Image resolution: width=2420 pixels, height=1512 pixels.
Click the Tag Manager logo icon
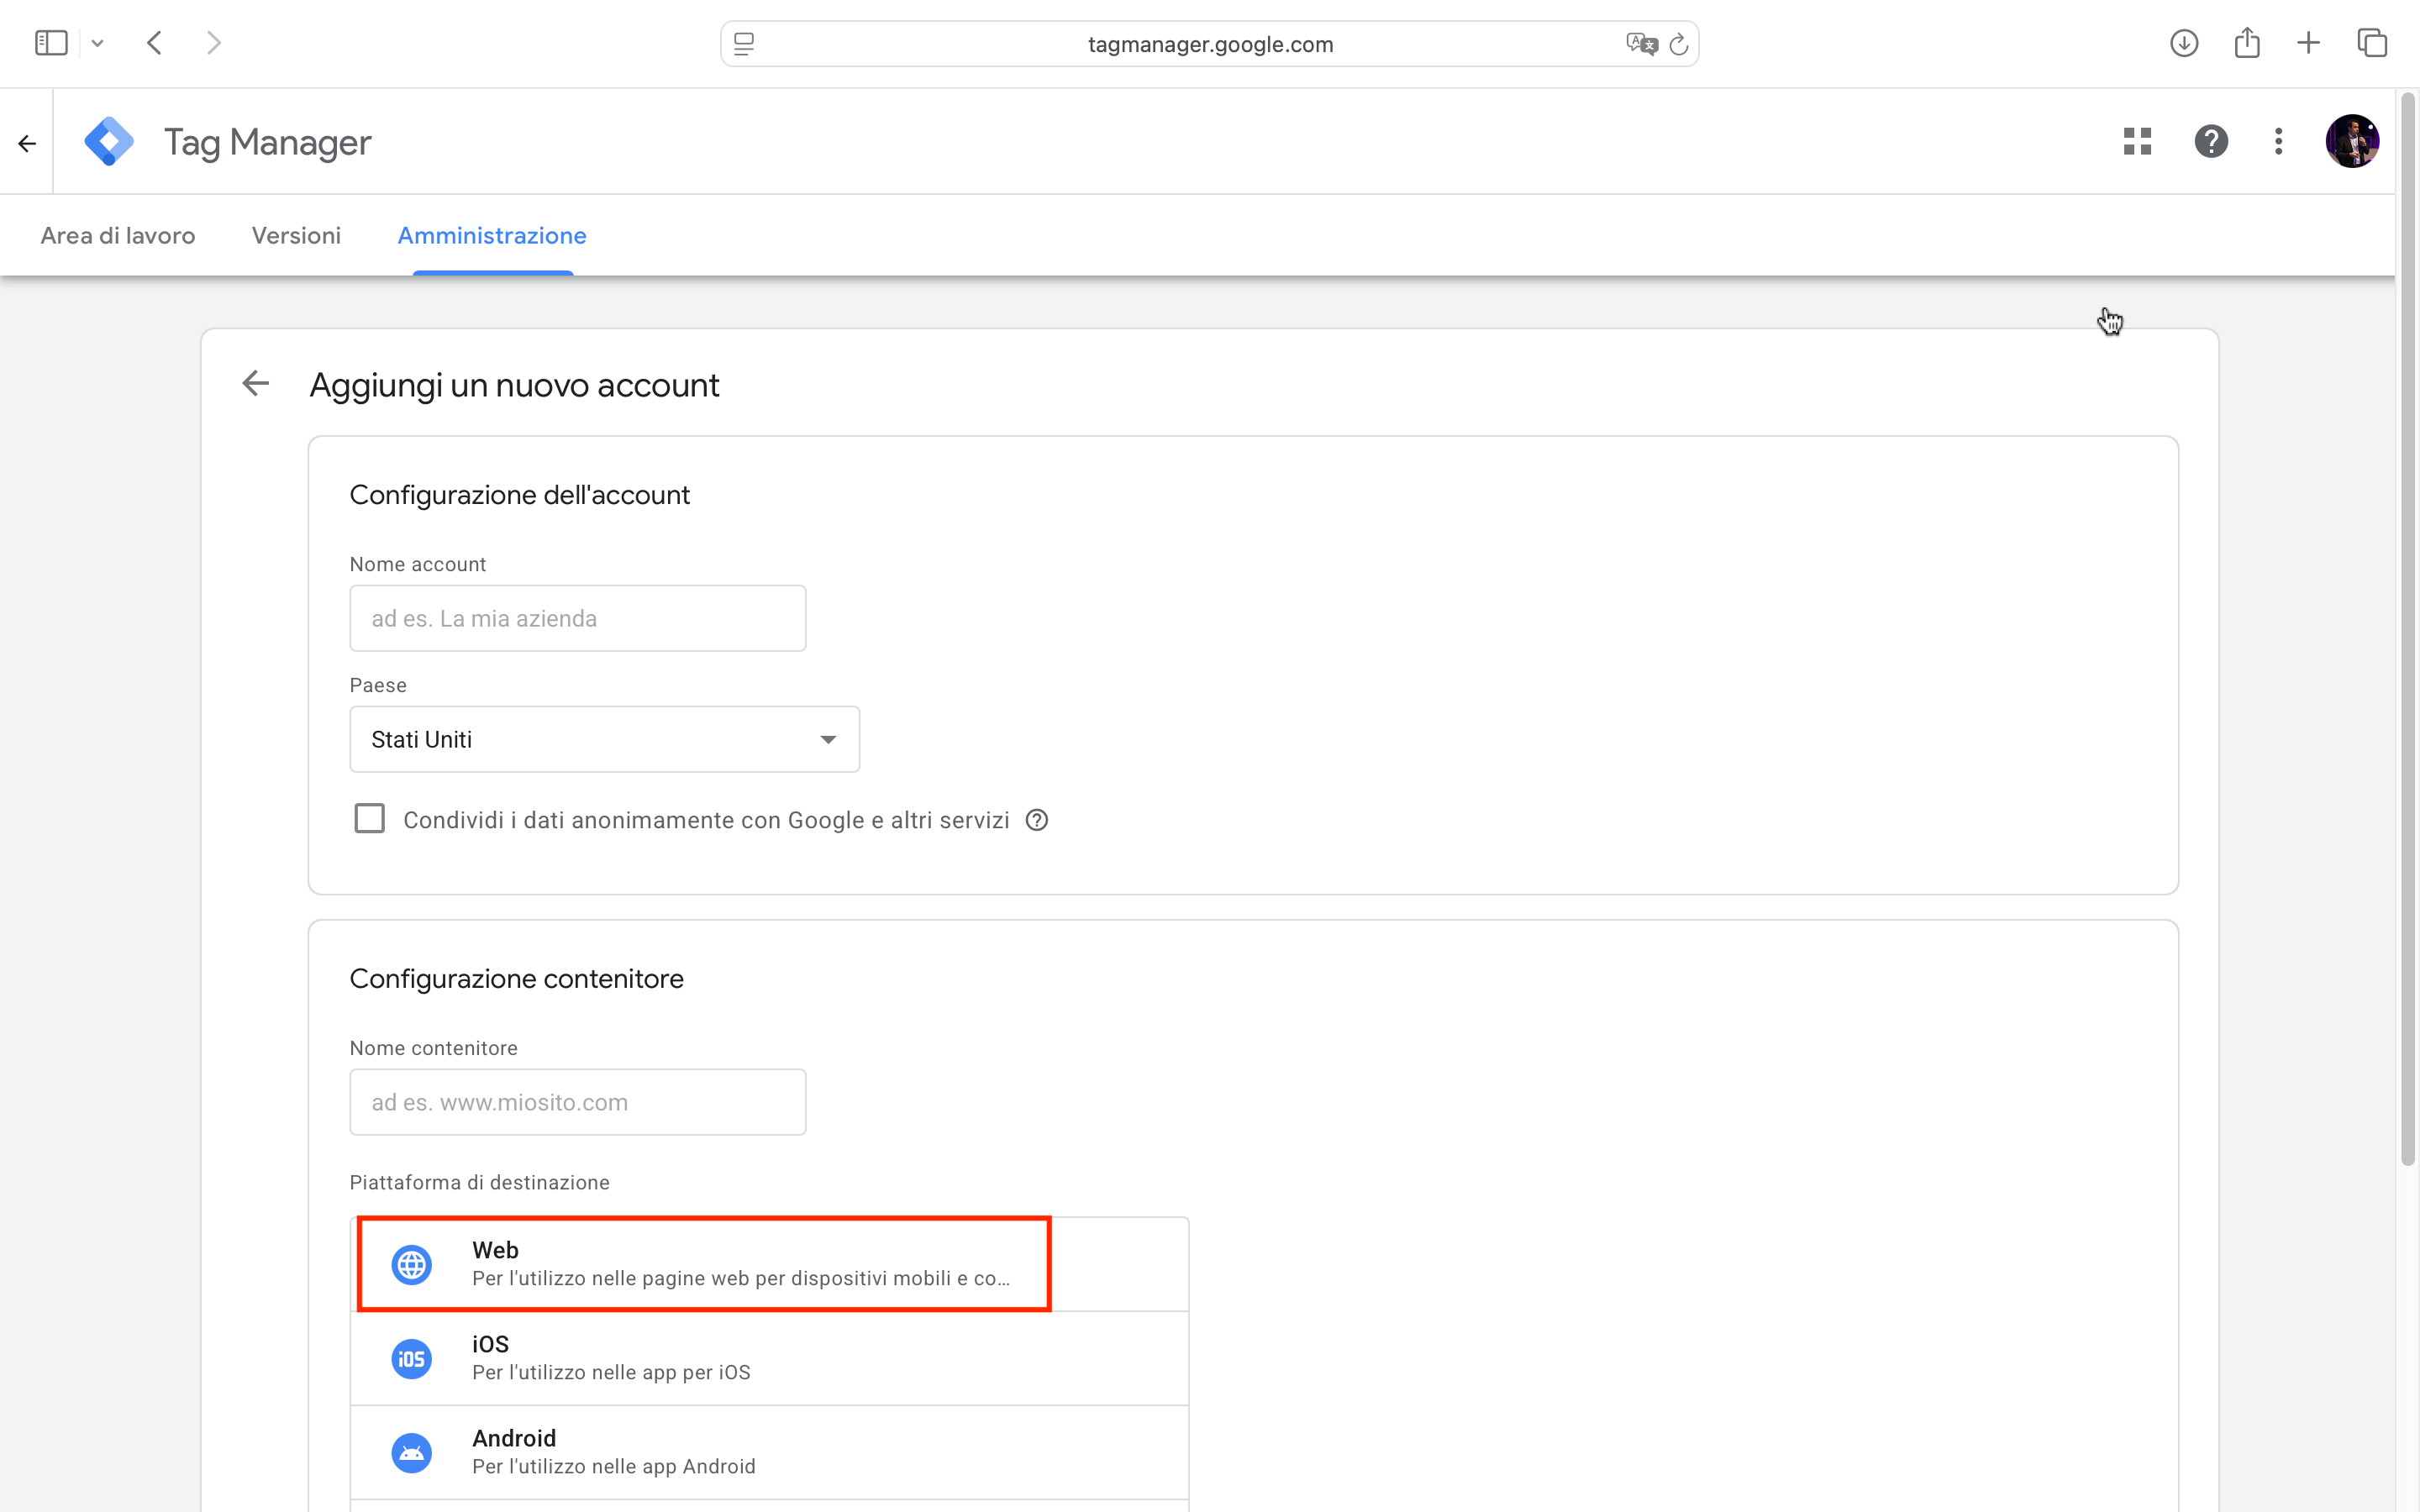tap(109, 142)
